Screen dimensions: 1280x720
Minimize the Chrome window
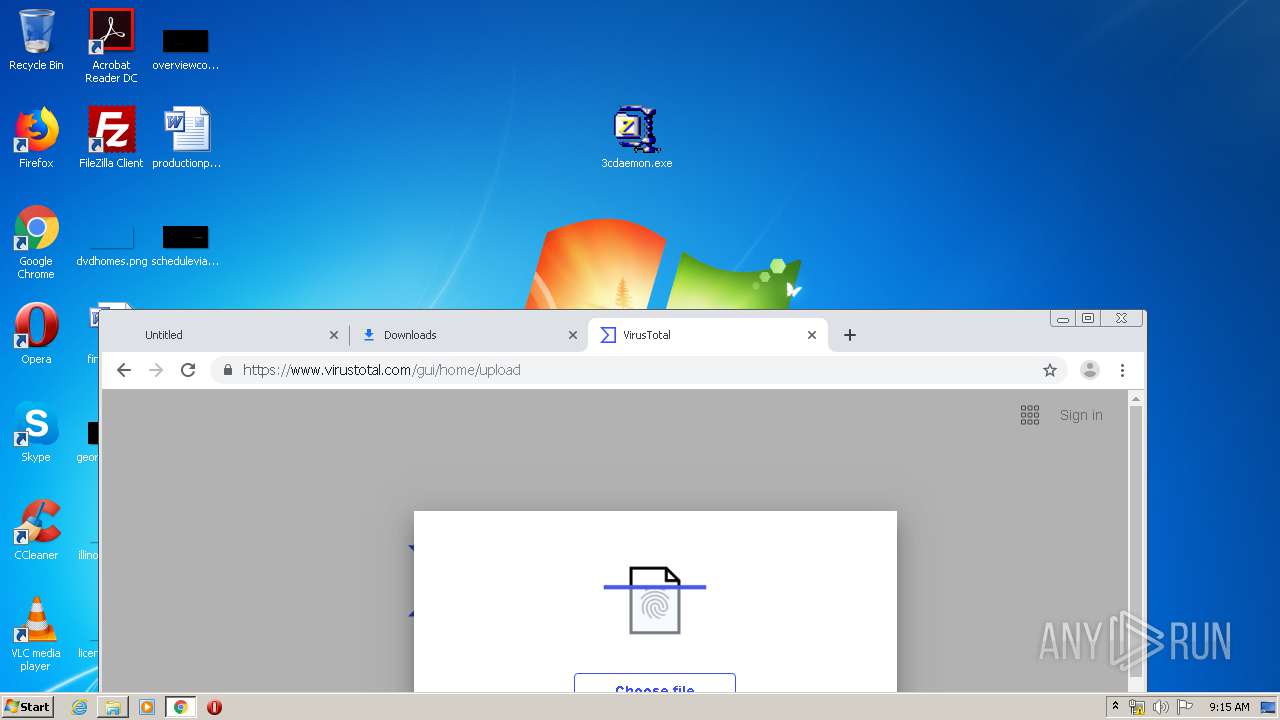[1063, 319]
